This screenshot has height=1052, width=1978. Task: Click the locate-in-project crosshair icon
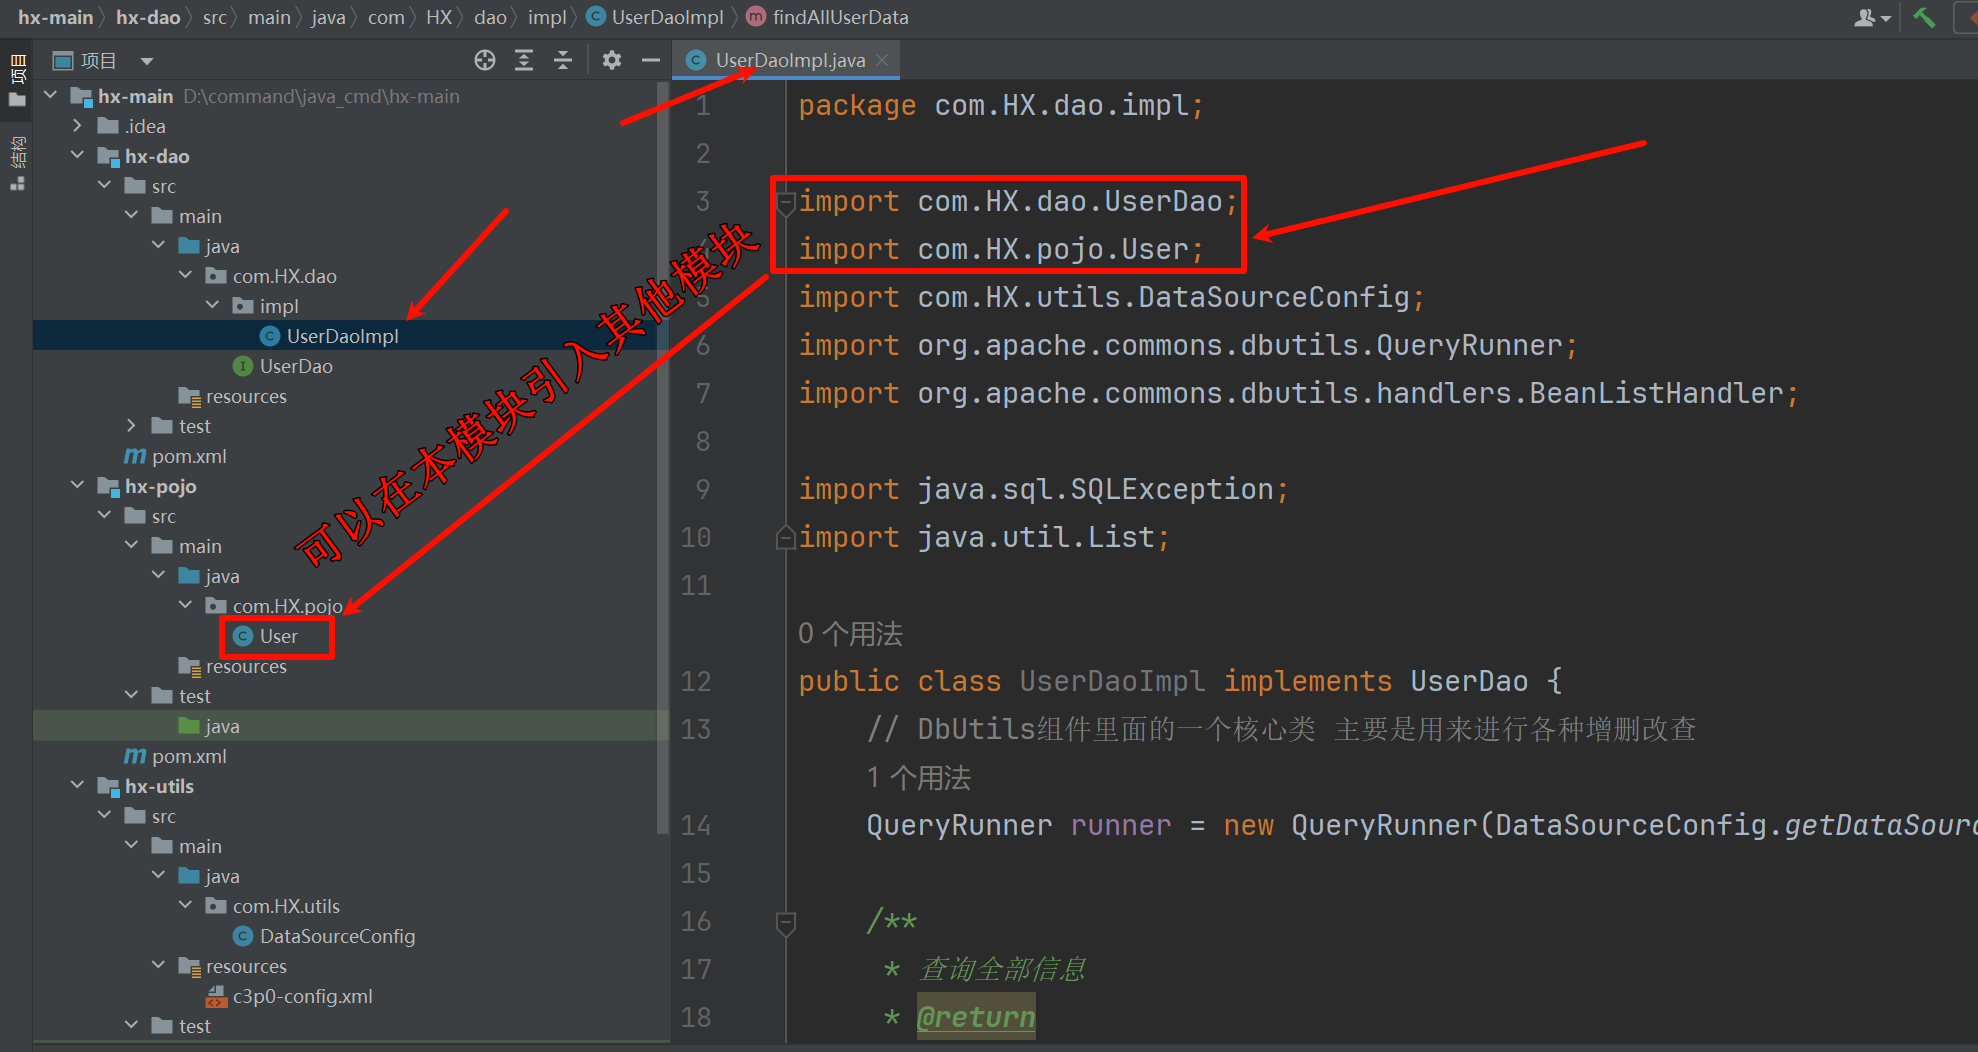[x=485, y=61]
